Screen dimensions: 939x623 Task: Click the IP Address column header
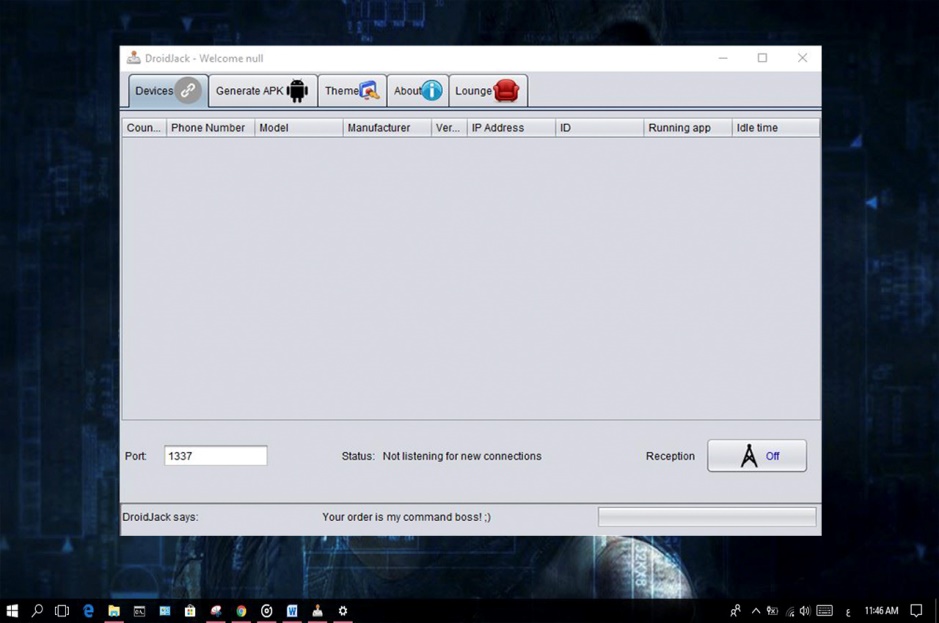pos(511,128)
